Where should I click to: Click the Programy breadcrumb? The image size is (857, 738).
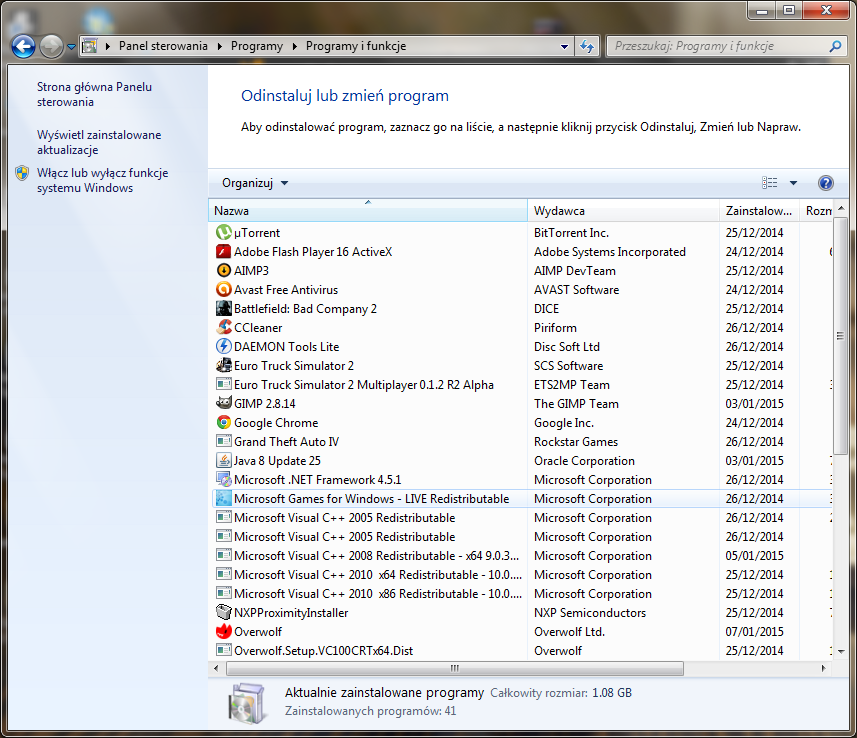(257, 46)
